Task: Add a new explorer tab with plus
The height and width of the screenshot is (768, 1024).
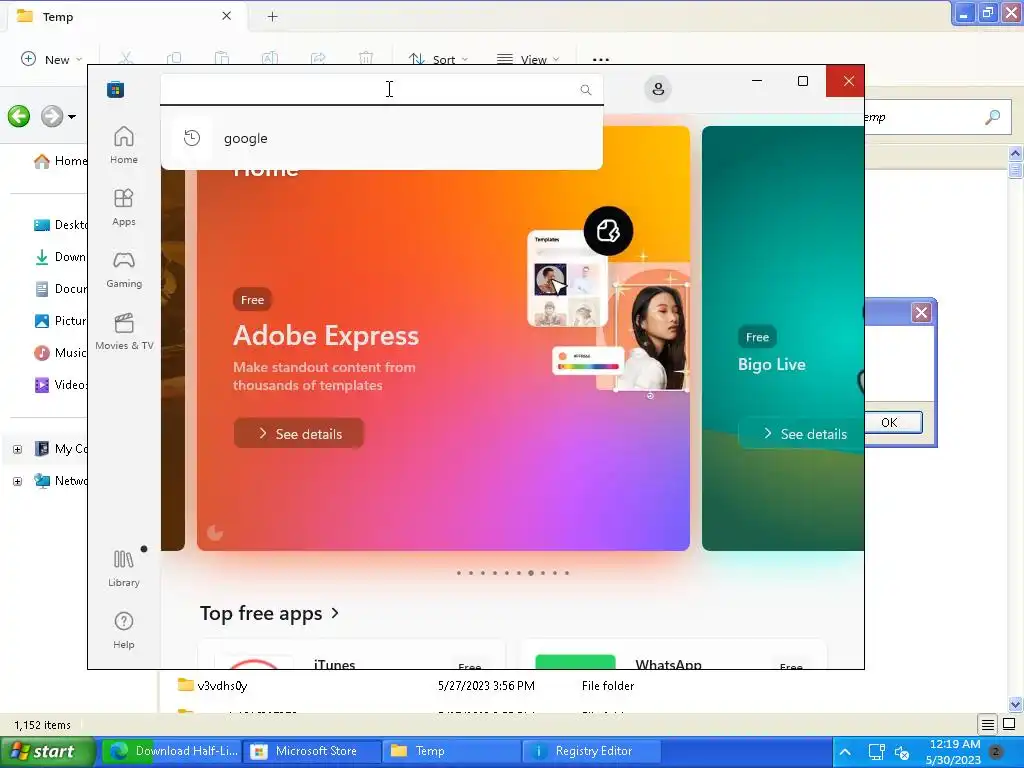Action: (272, 17)
